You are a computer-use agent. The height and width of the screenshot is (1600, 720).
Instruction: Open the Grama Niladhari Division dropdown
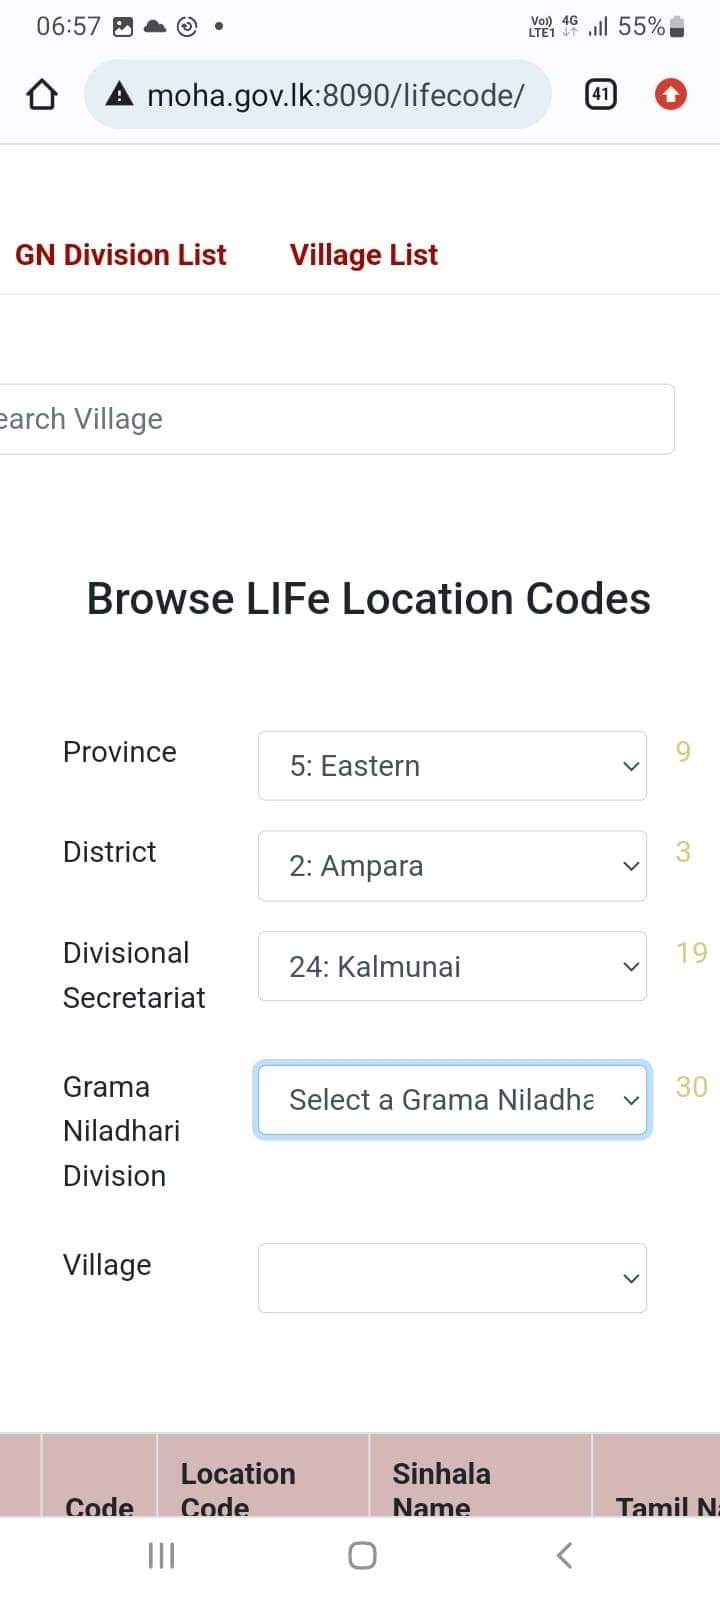(x=452, y=1100)
